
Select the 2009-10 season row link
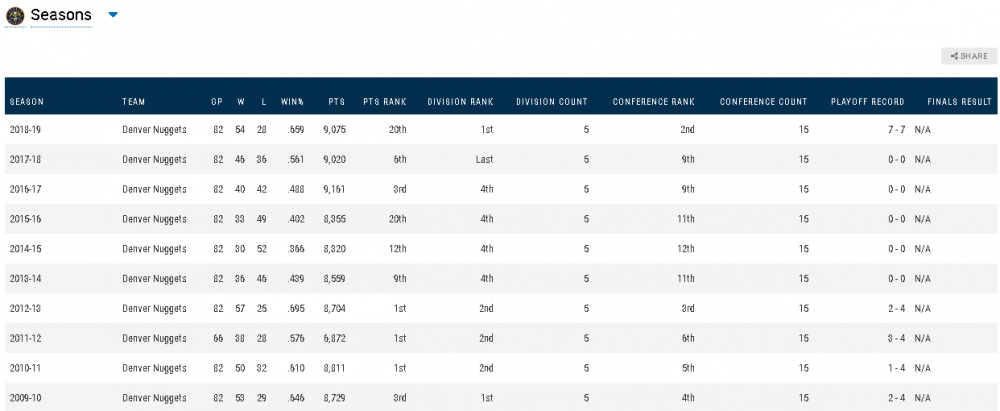25,399
